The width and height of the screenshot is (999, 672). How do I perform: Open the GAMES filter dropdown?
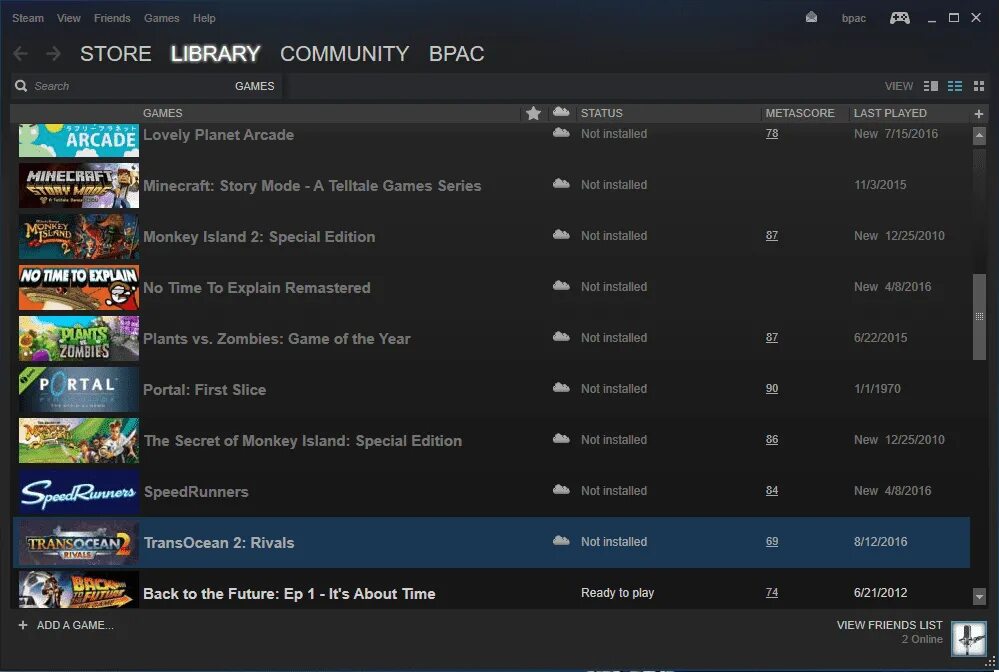pyautogui.click(x=254, y=86)
